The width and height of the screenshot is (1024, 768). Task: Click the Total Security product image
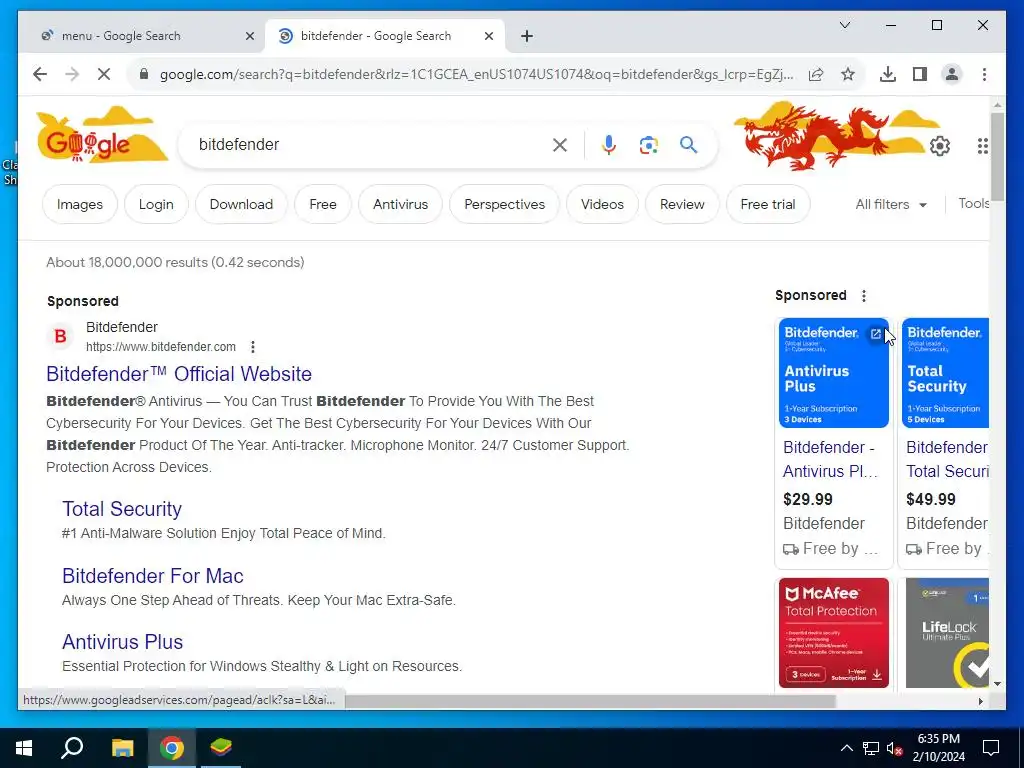945,373
